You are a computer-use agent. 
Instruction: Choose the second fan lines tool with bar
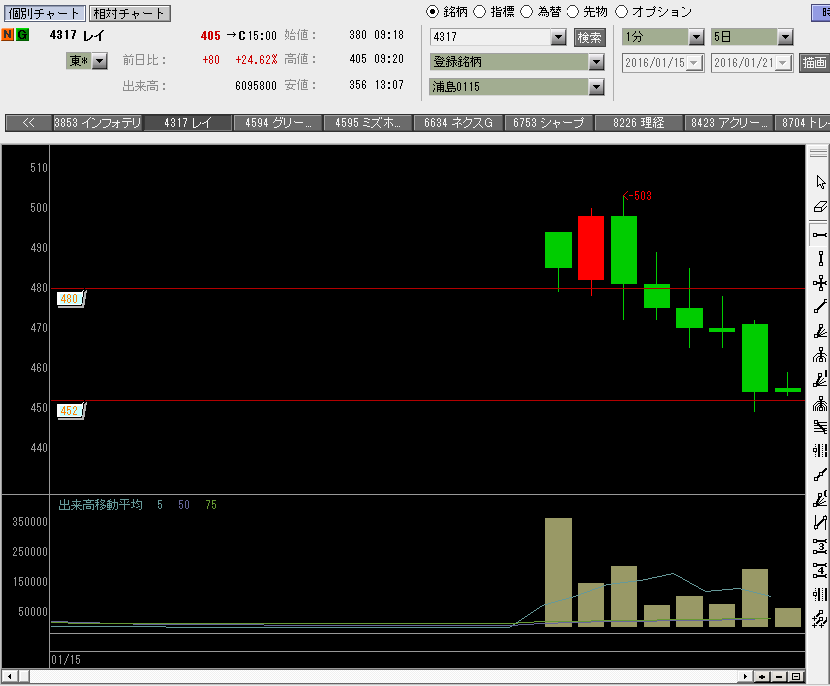click(820, 380)
